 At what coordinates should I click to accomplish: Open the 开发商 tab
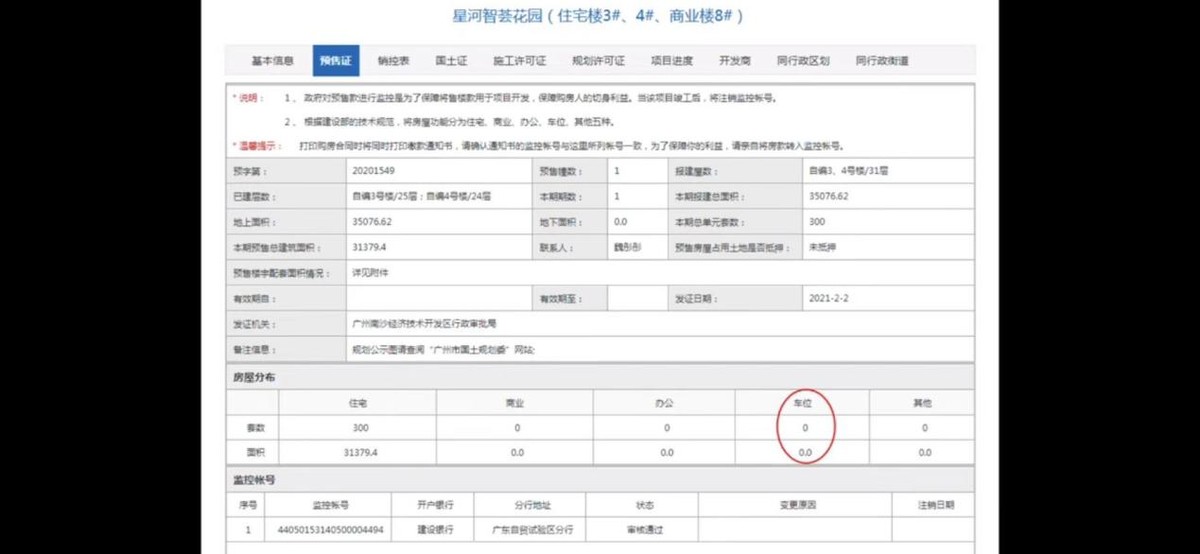(735, 61)
